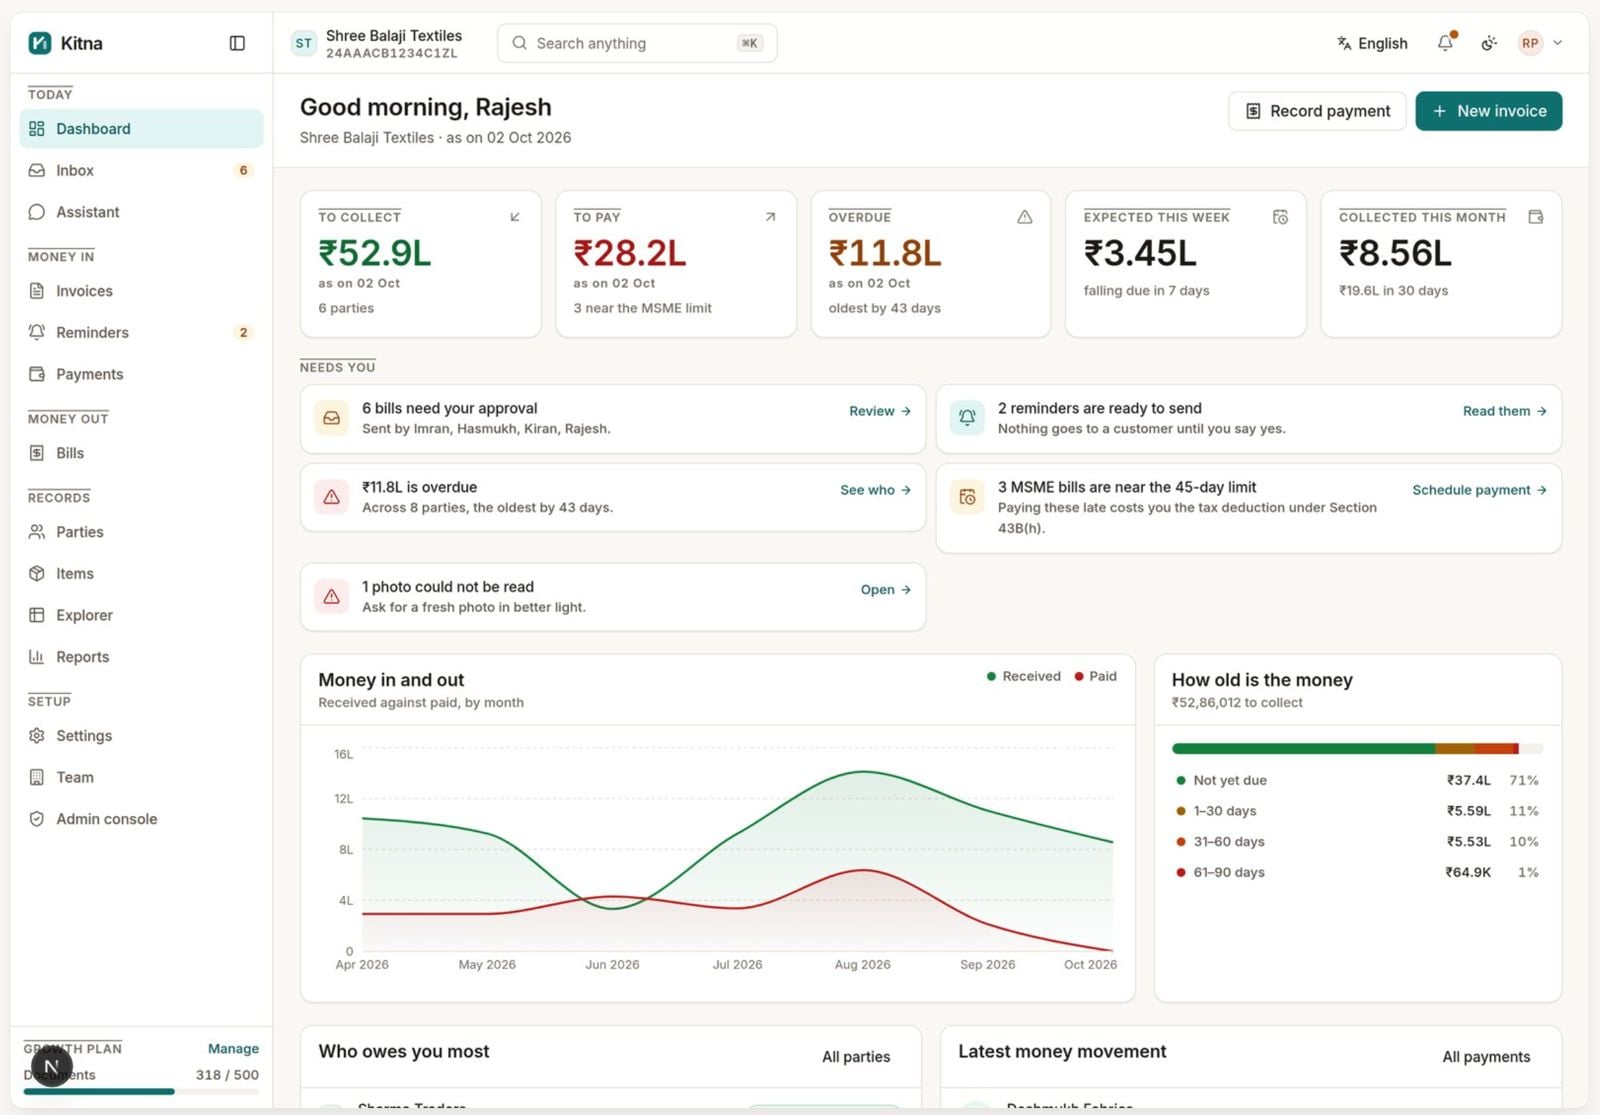The height and width of the screenshot is (1115, 1600).
Task: Click Schedule payment for MSME bills
Action: point(1480,490)
